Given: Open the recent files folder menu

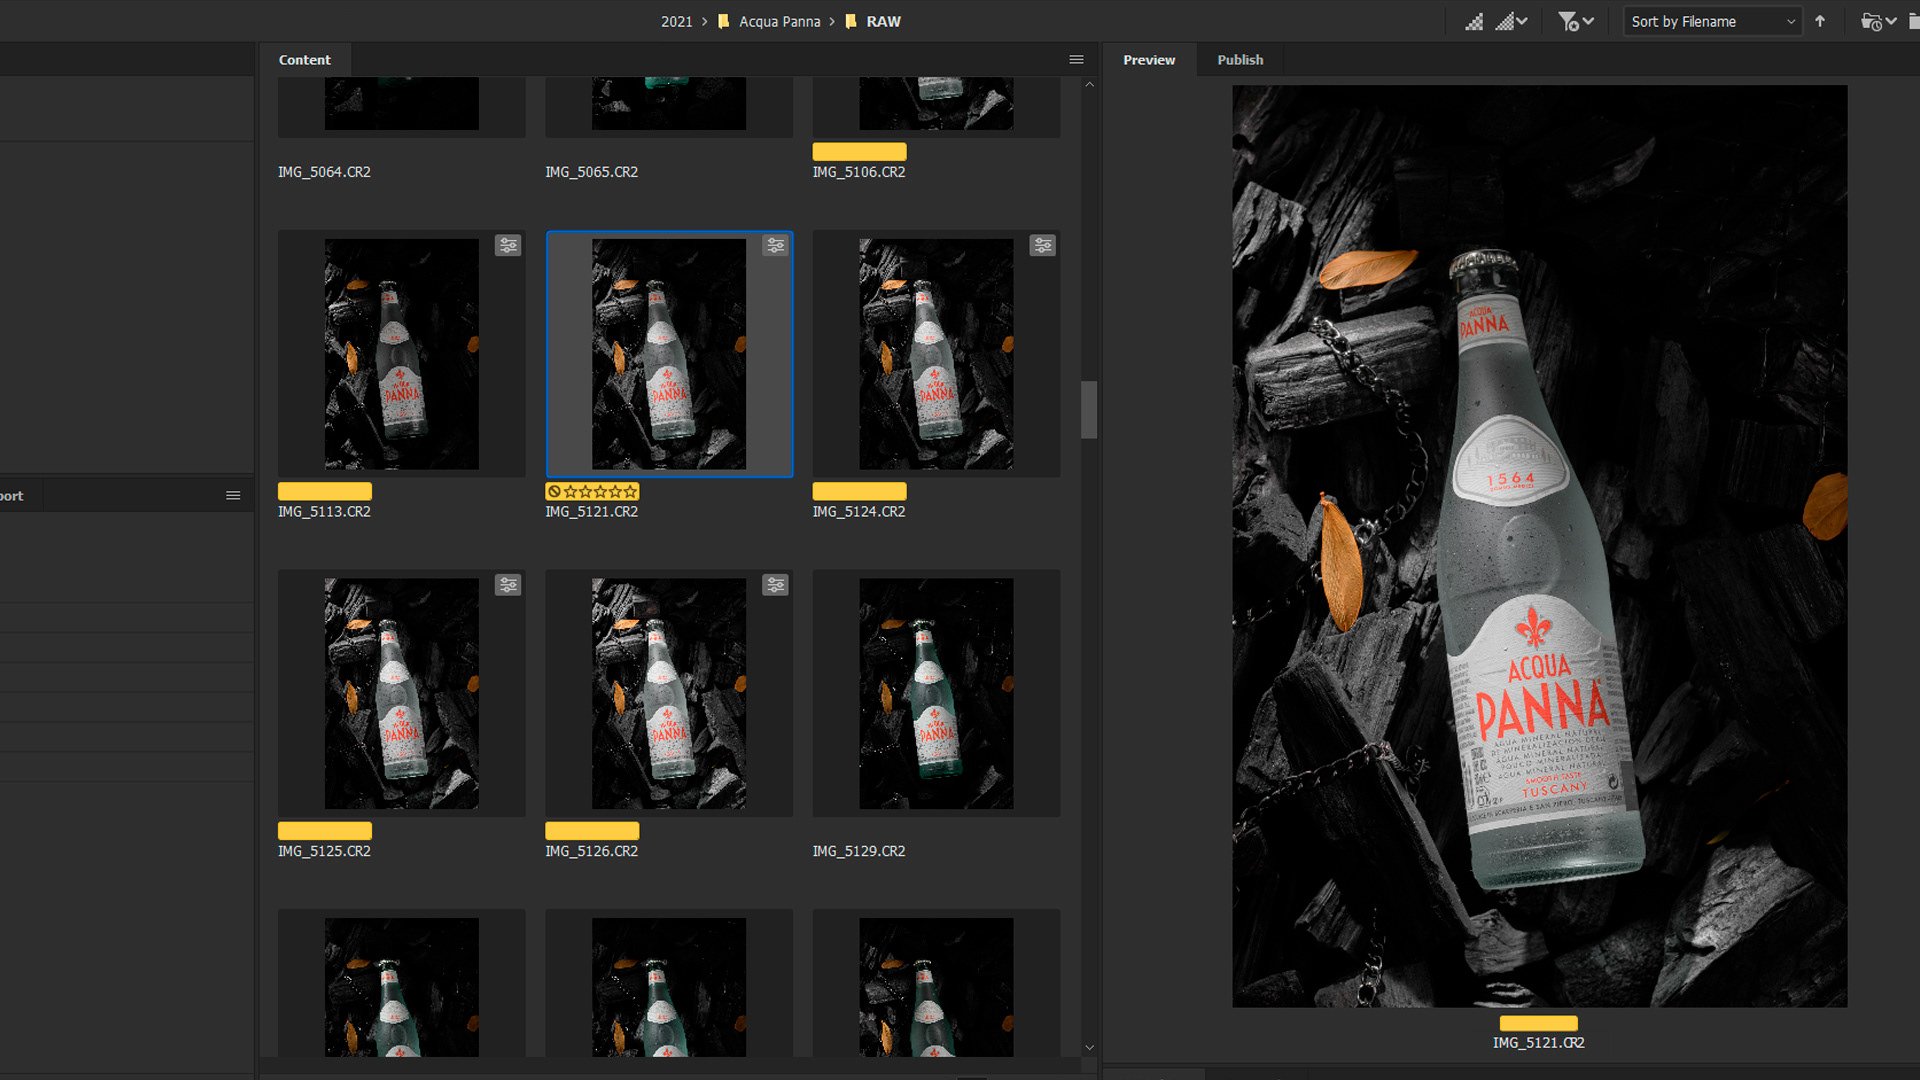Looking at the screenshot, I should point(1877,21).
